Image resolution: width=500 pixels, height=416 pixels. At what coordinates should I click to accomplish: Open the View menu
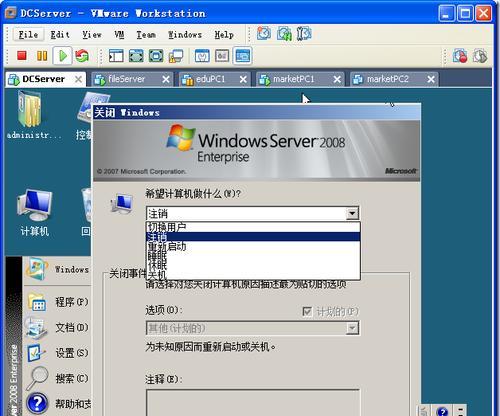[92, 34]
